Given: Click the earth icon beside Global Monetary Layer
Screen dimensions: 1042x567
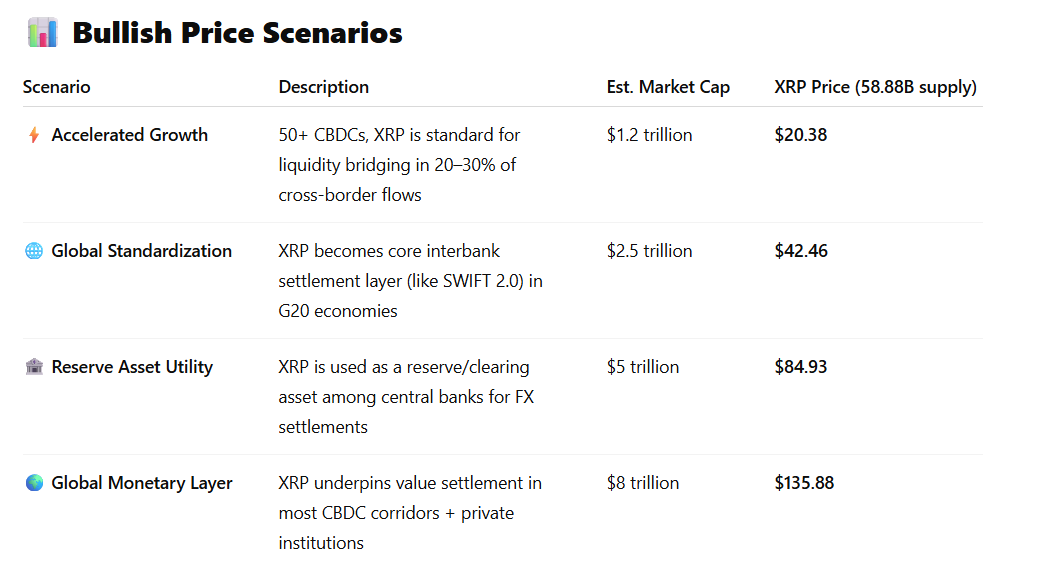Looking at the screenshot, I should point(34,483).
